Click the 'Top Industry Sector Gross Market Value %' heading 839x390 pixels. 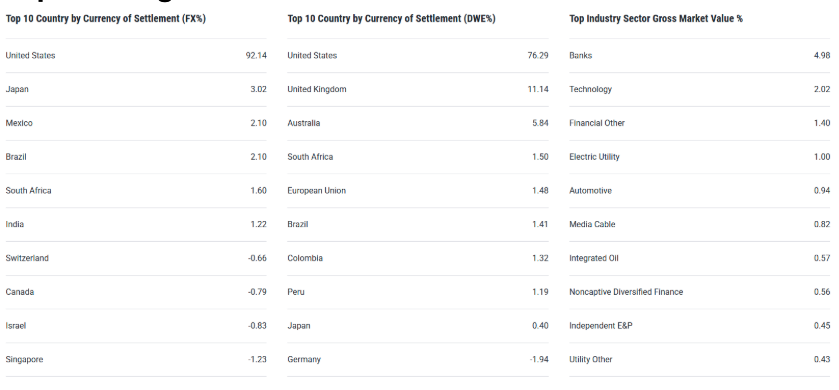[x=655, y=19]
